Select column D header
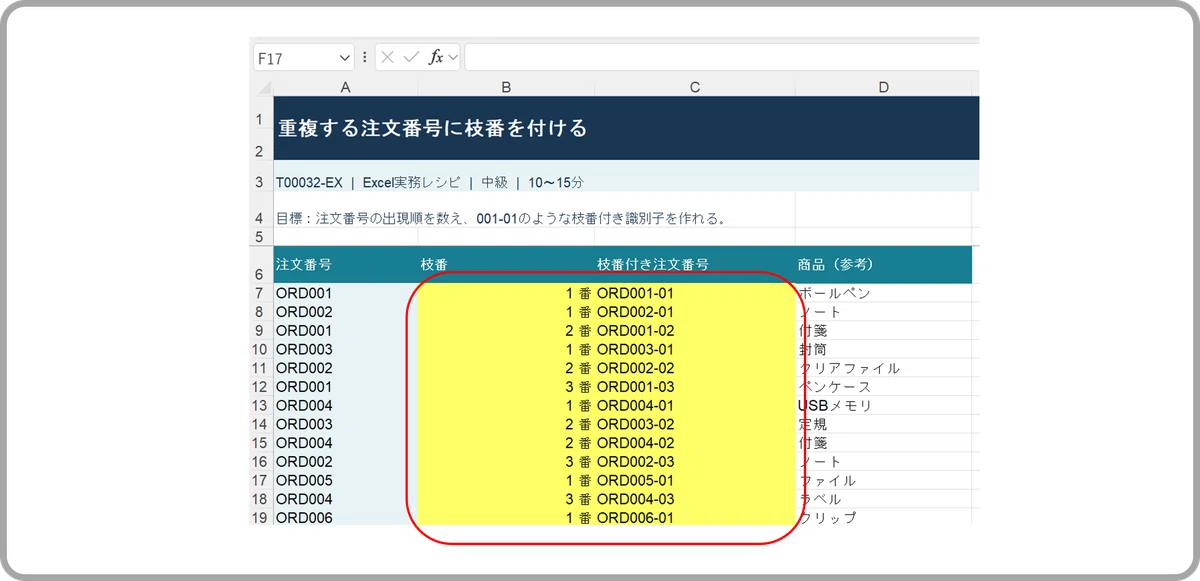 click(884, 87)
